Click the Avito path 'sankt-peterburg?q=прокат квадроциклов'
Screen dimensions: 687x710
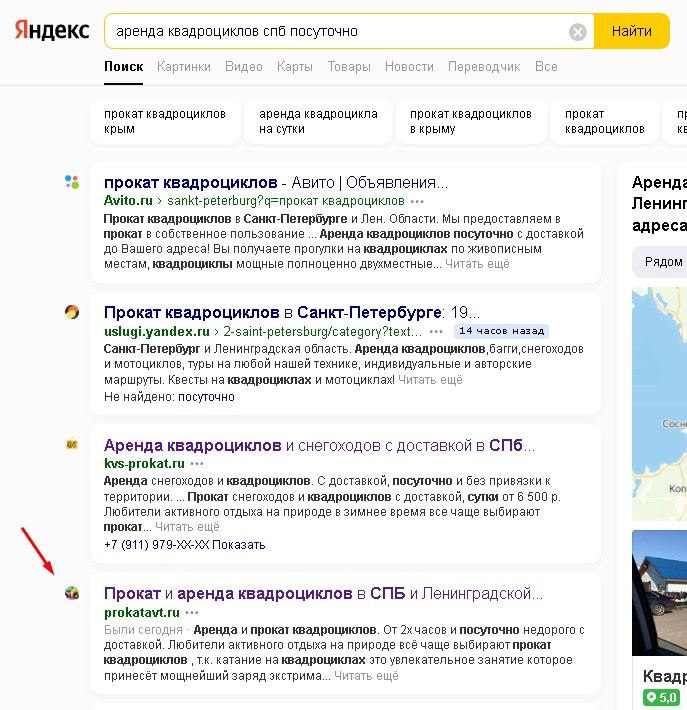click(x=286, y=201)
